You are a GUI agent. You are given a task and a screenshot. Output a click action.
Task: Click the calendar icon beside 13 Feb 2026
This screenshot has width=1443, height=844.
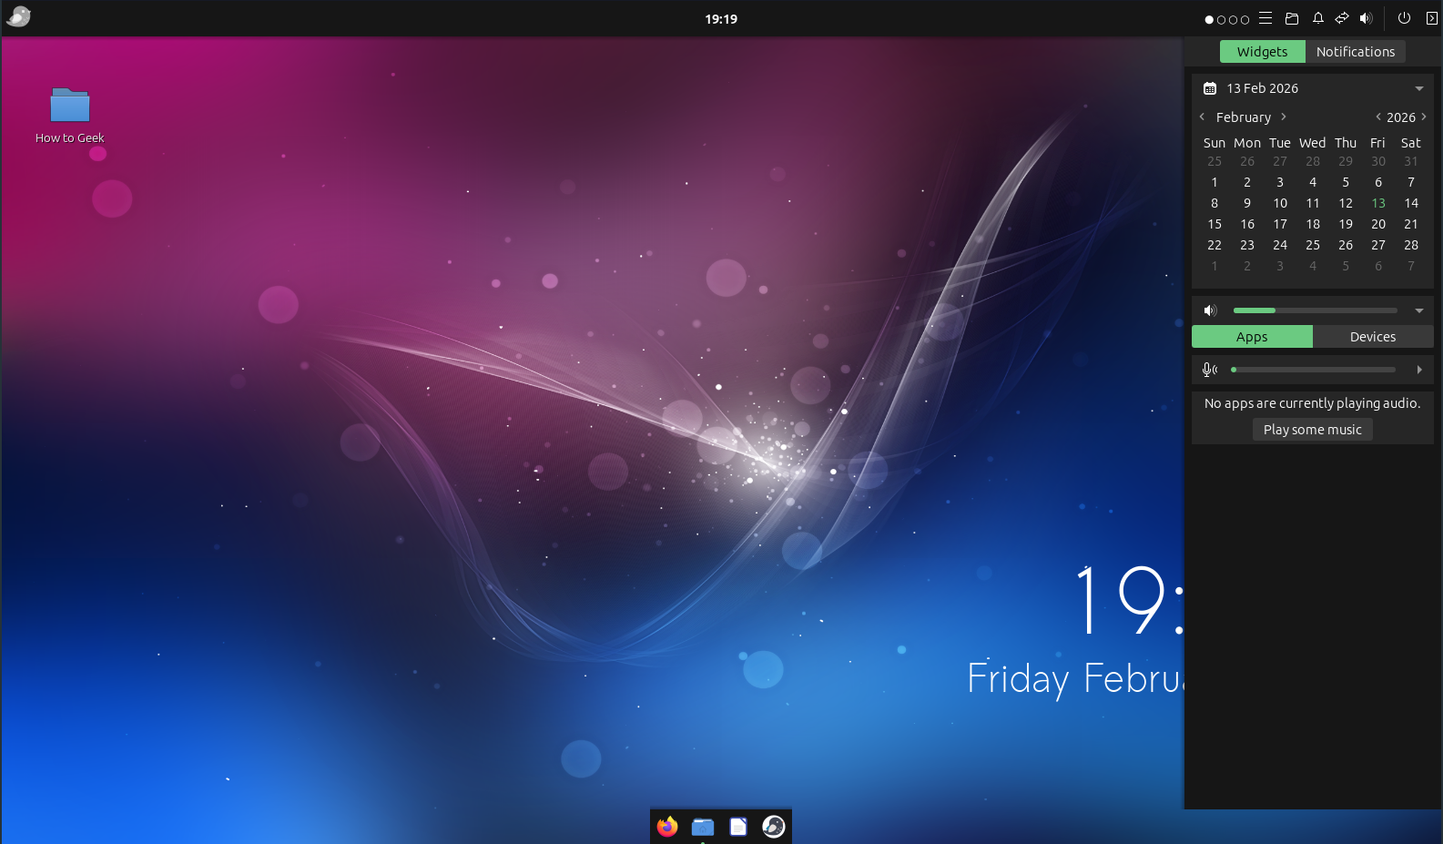tap(1210, 88)
